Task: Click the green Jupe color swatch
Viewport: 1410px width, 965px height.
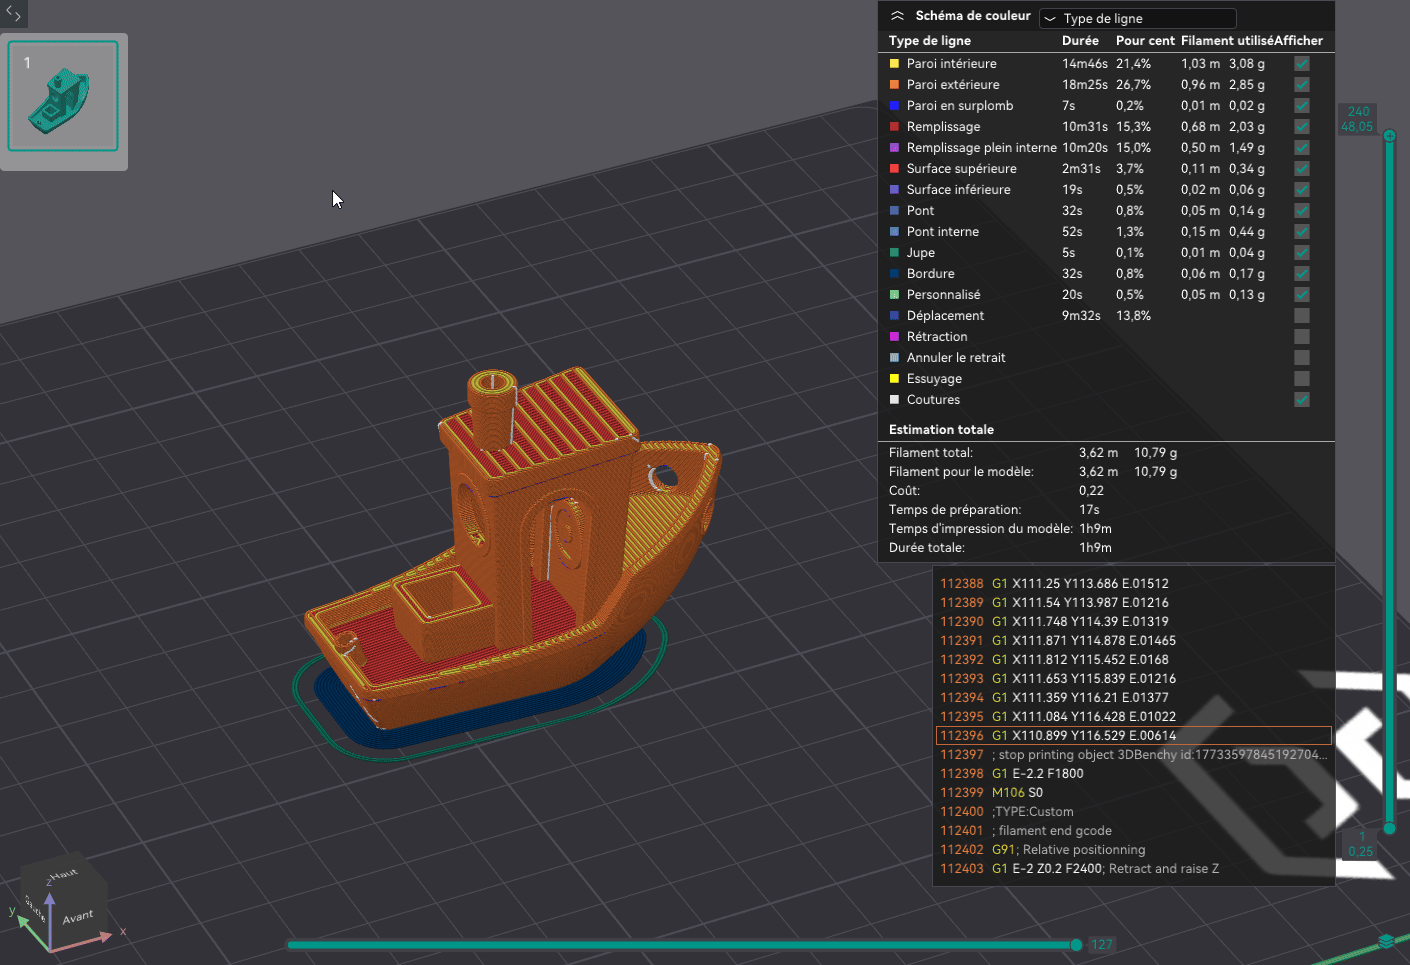Action: pyautogui.click(x=893, y=252)
